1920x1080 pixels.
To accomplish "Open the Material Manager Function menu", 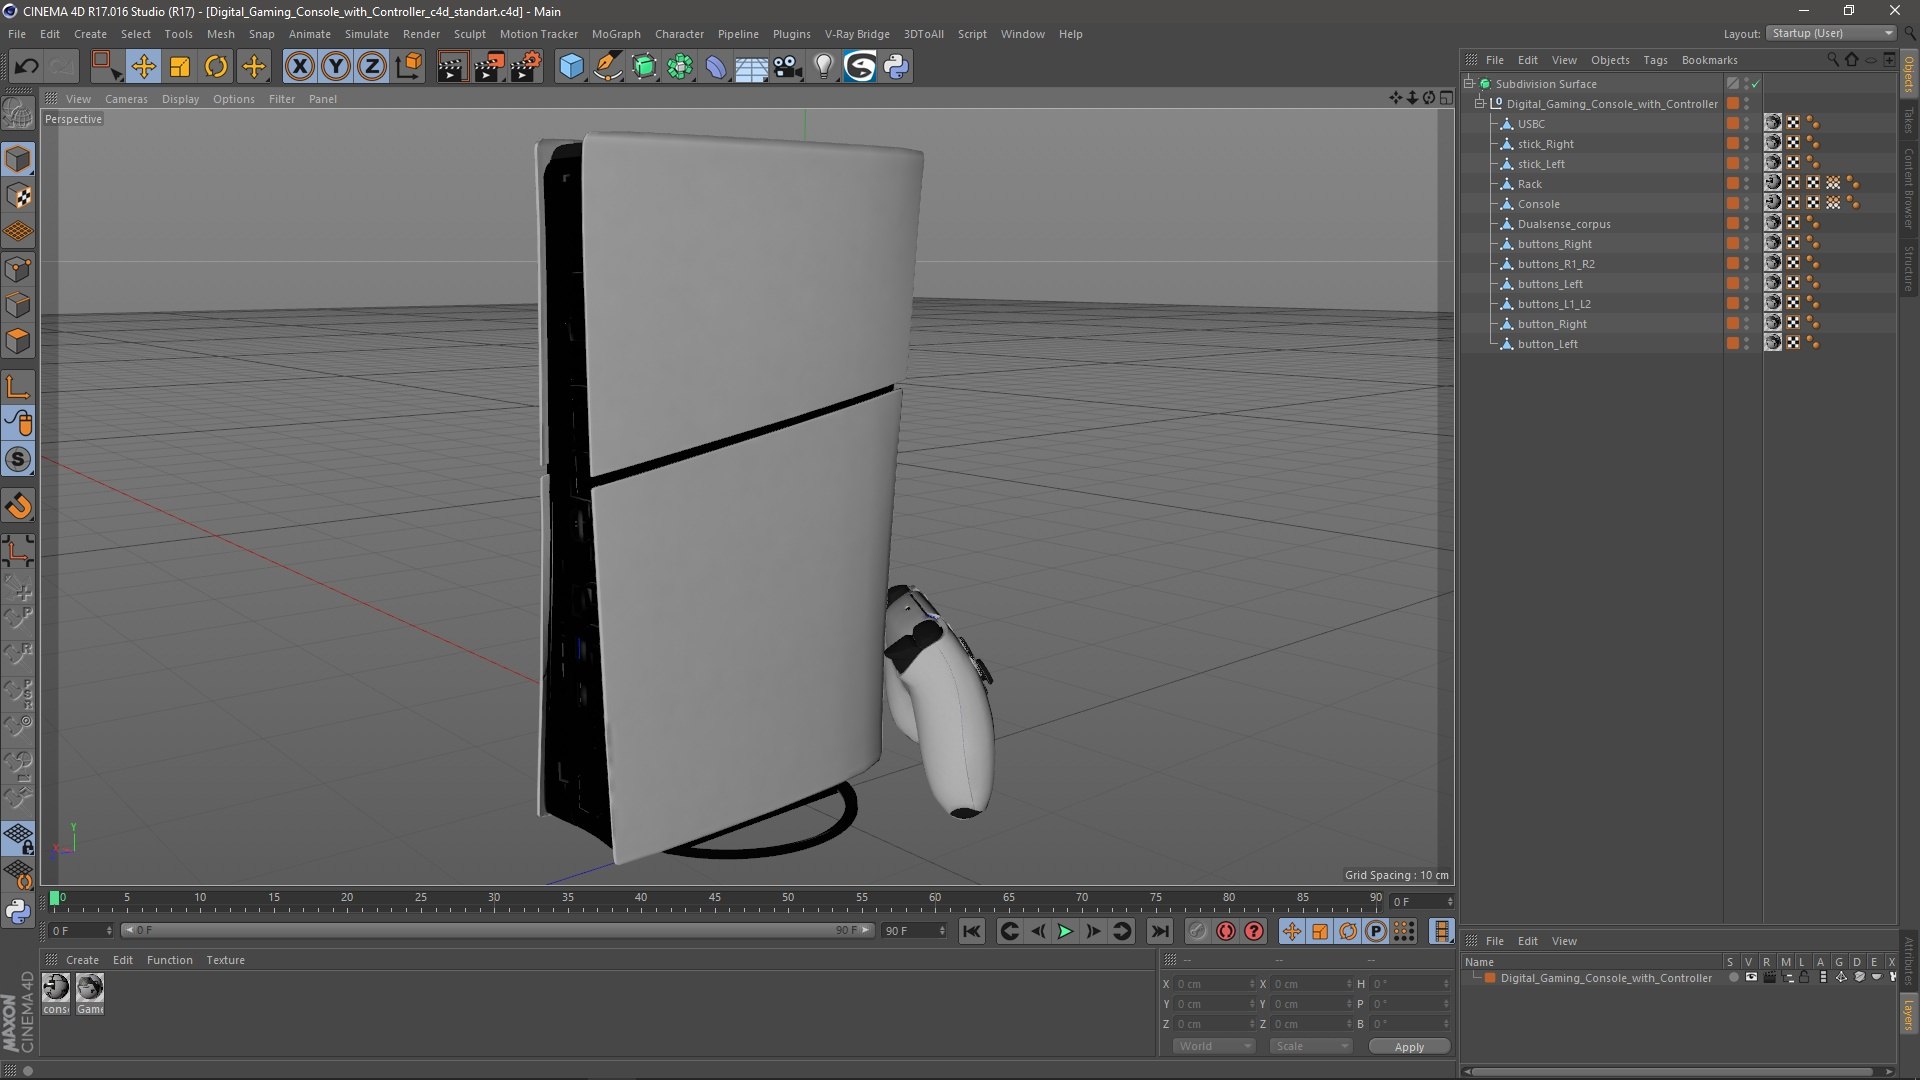I will coord(169,960).
